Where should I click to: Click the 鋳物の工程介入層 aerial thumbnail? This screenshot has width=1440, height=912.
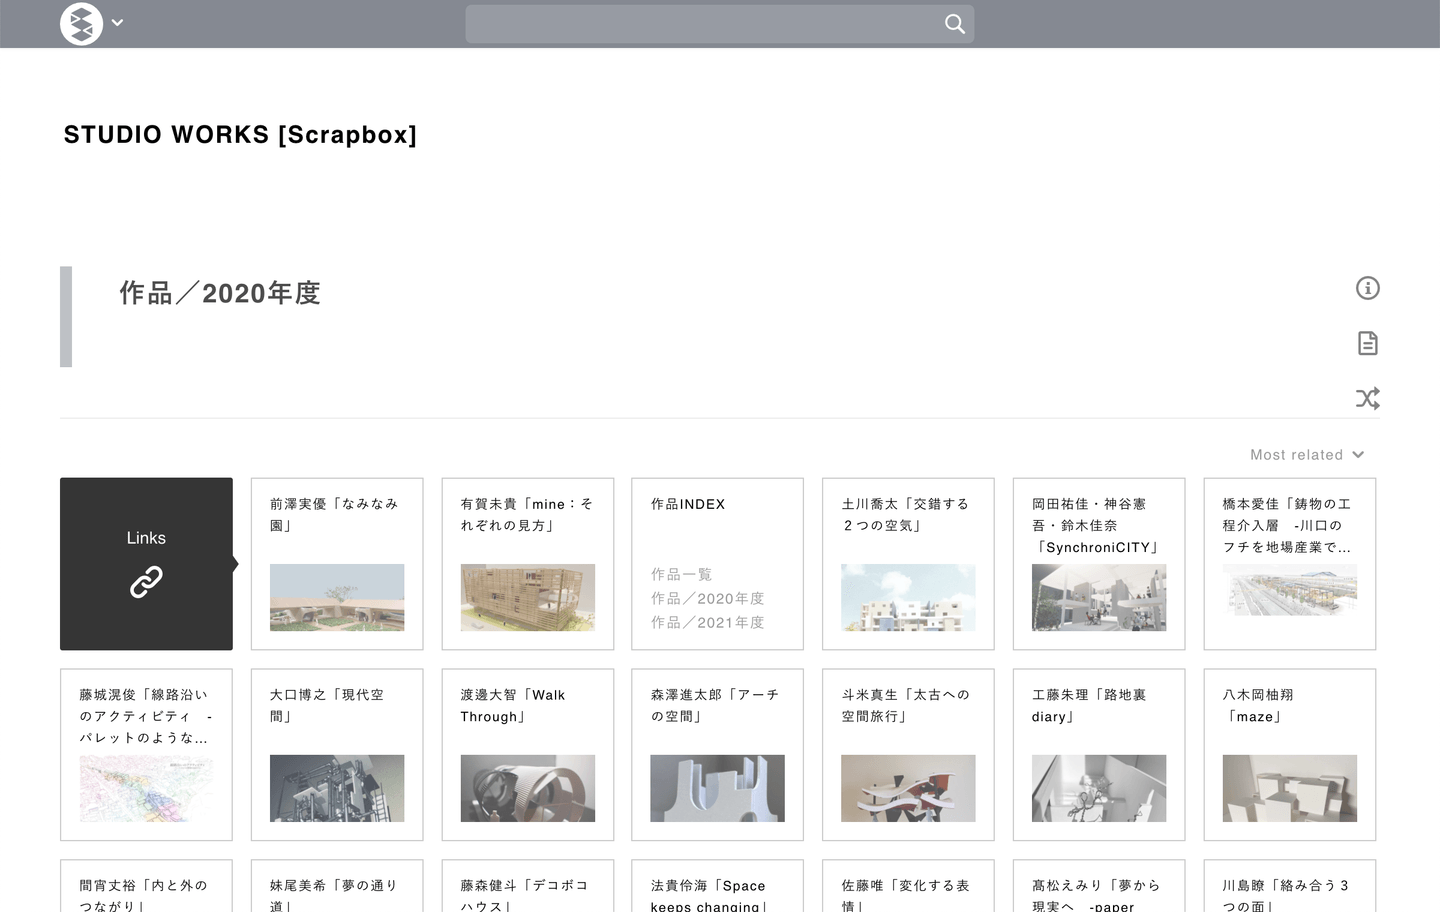pos(1290,590)
